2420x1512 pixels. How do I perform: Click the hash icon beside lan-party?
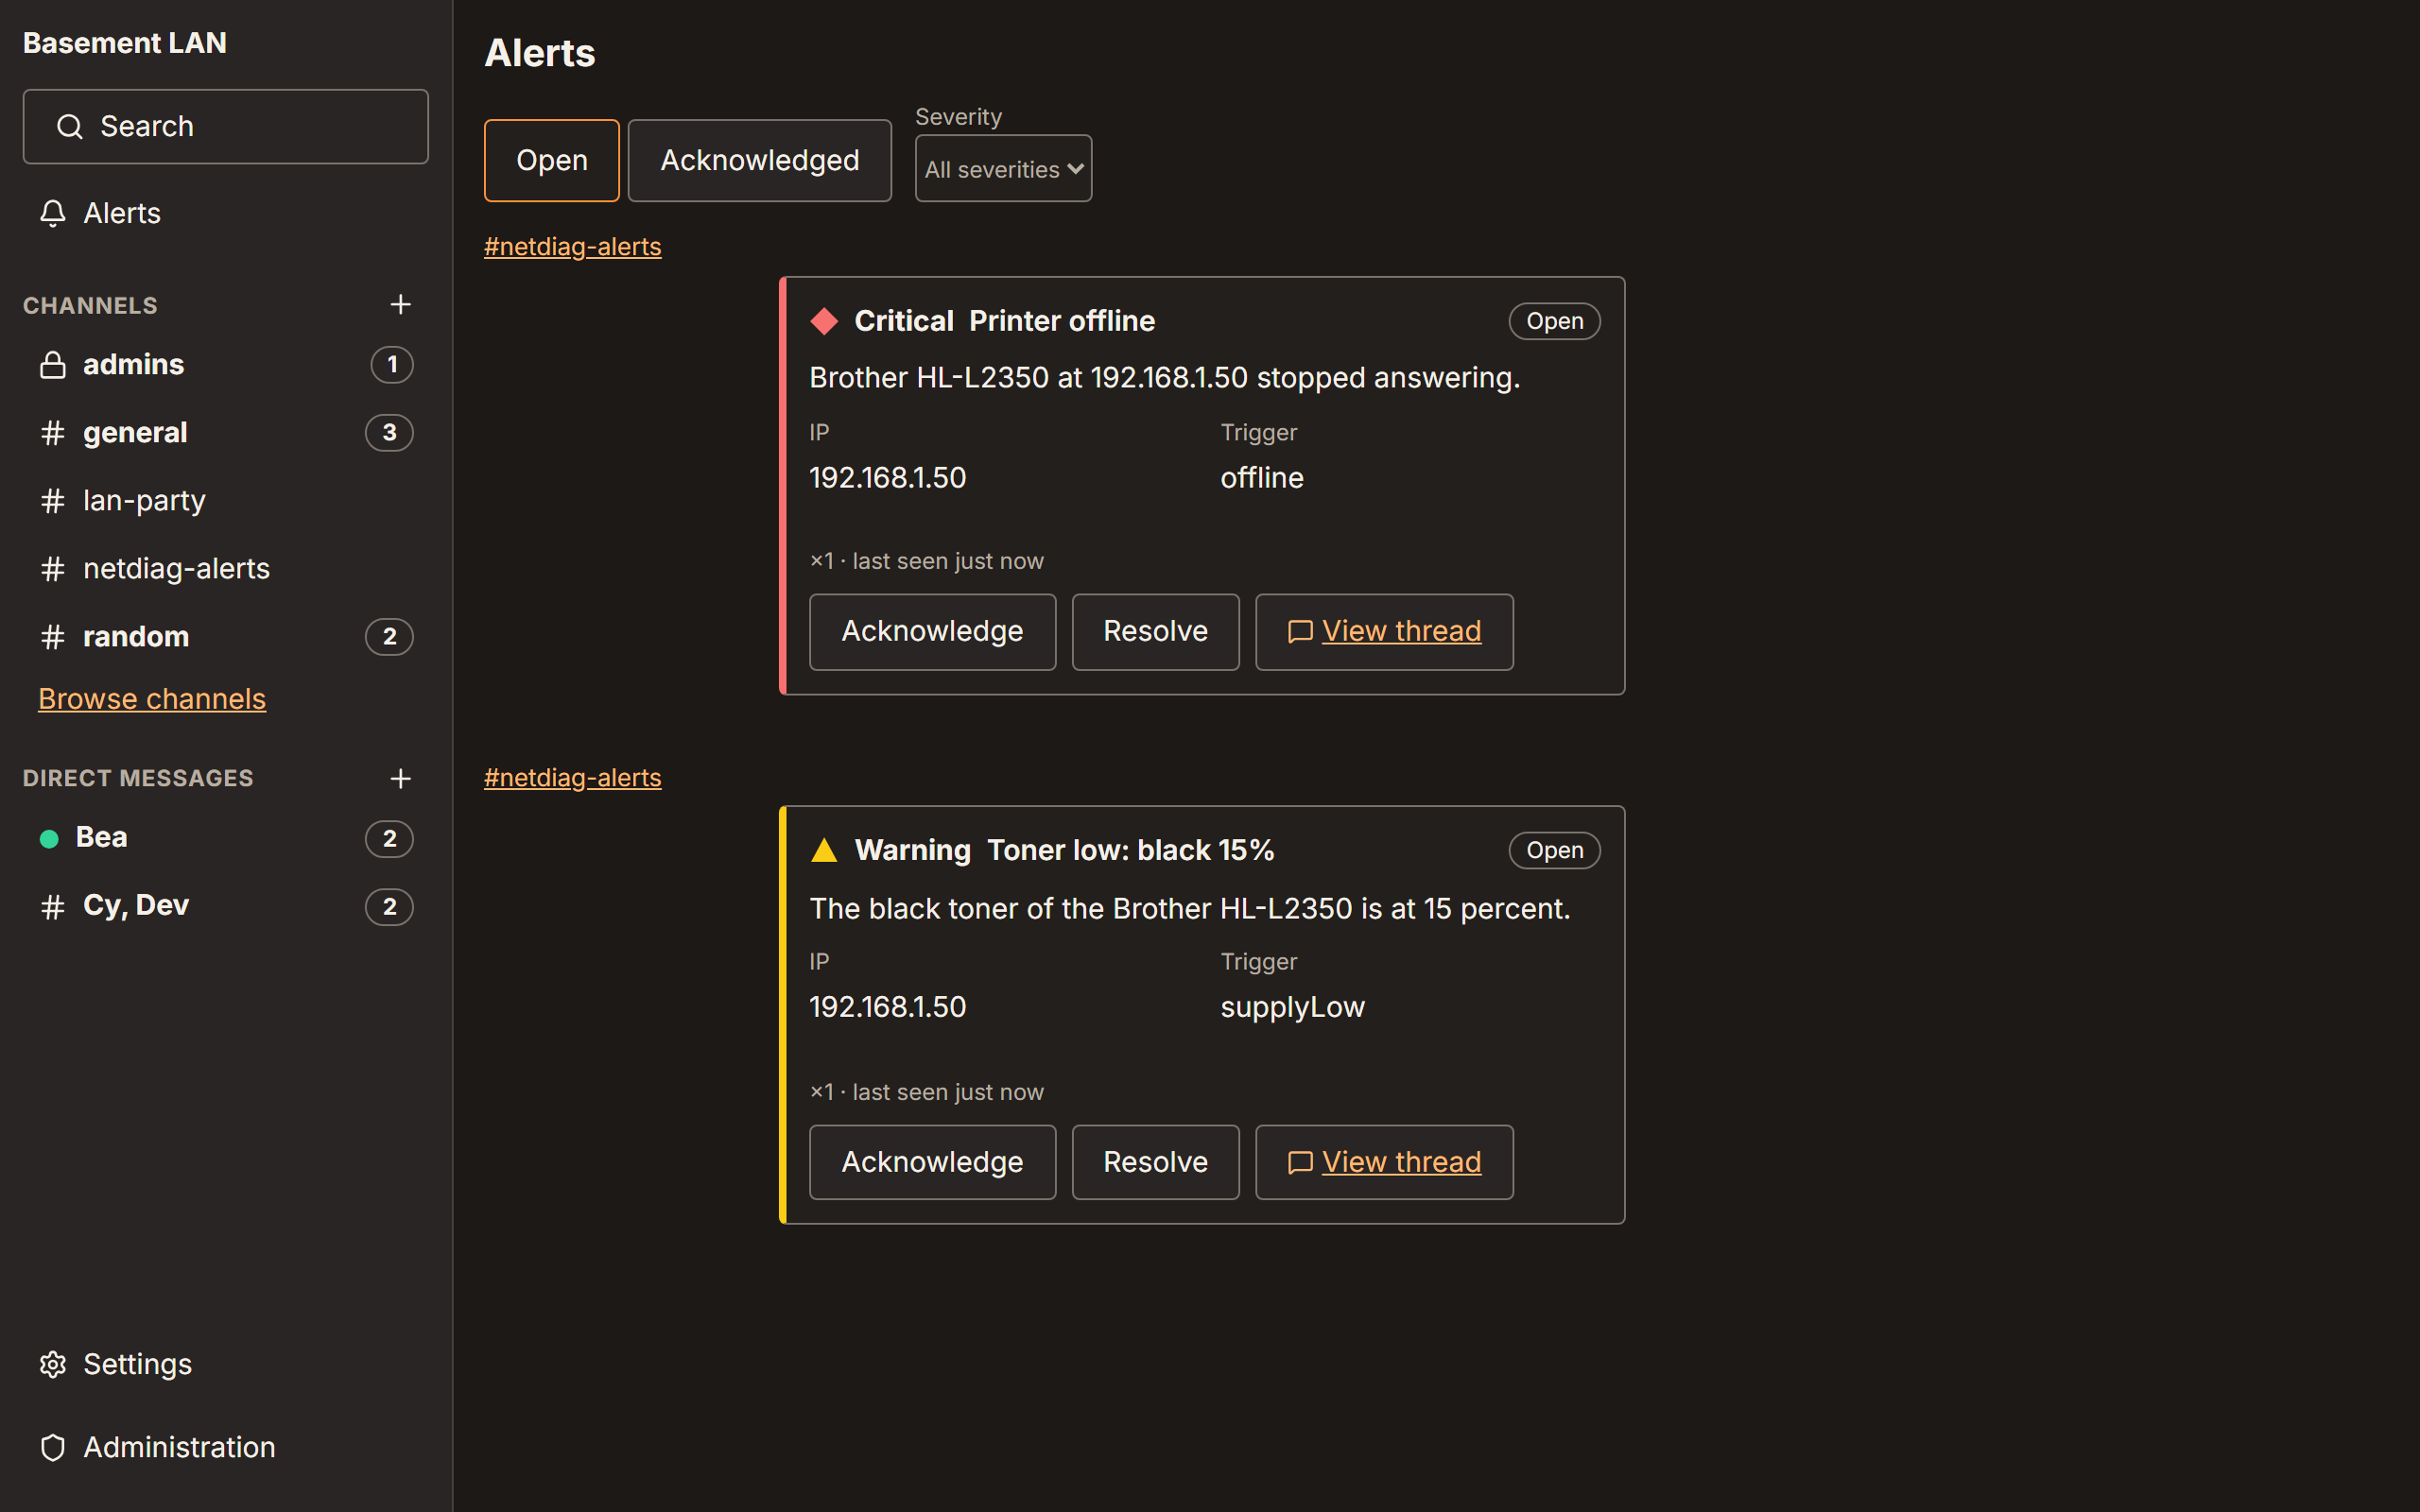pyautogui.click(x=53, y=500)
